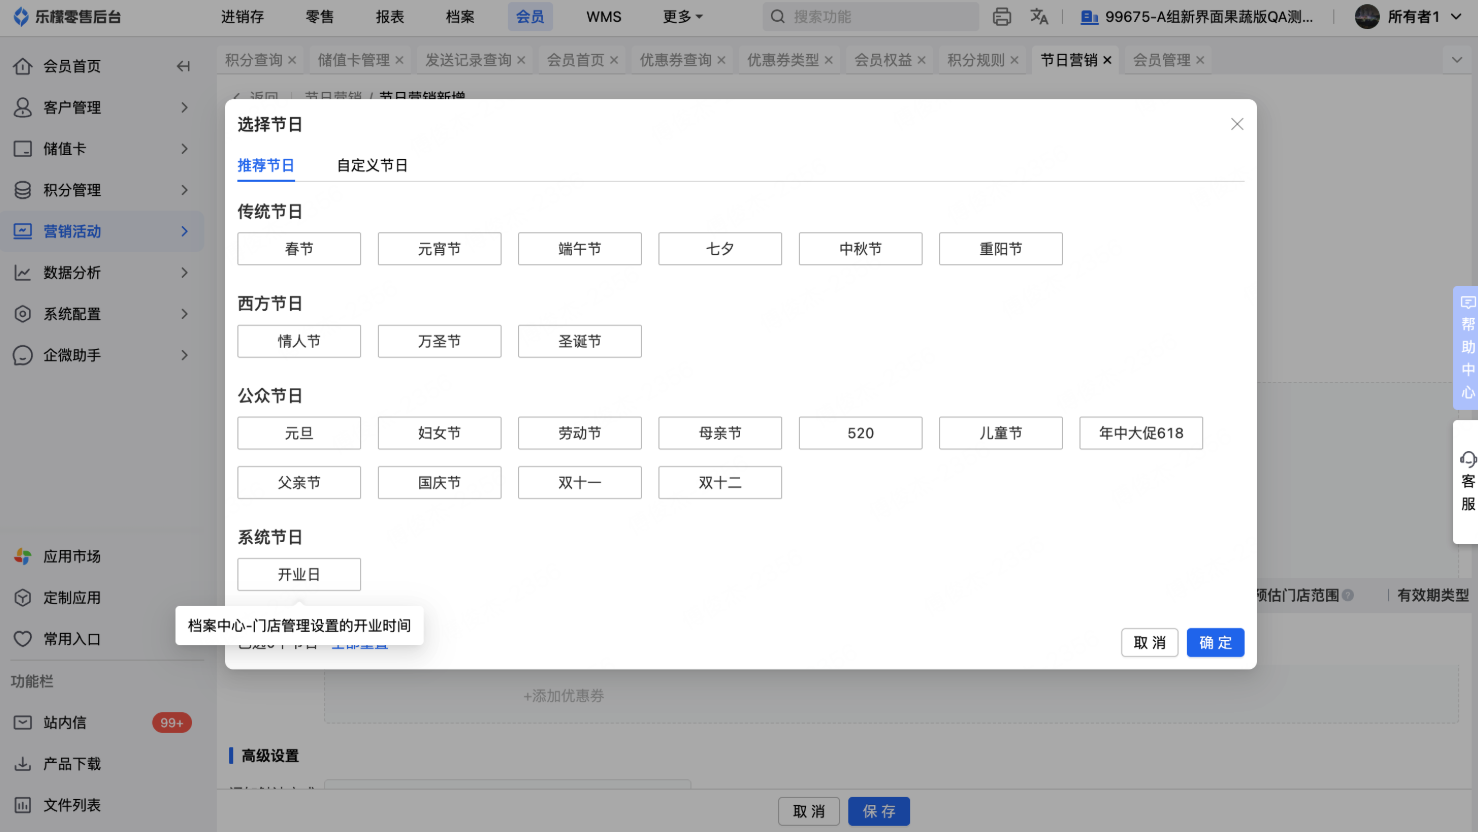Open the 更多 dropdown in top menu
1478x832 pixels.
[682, 16]
